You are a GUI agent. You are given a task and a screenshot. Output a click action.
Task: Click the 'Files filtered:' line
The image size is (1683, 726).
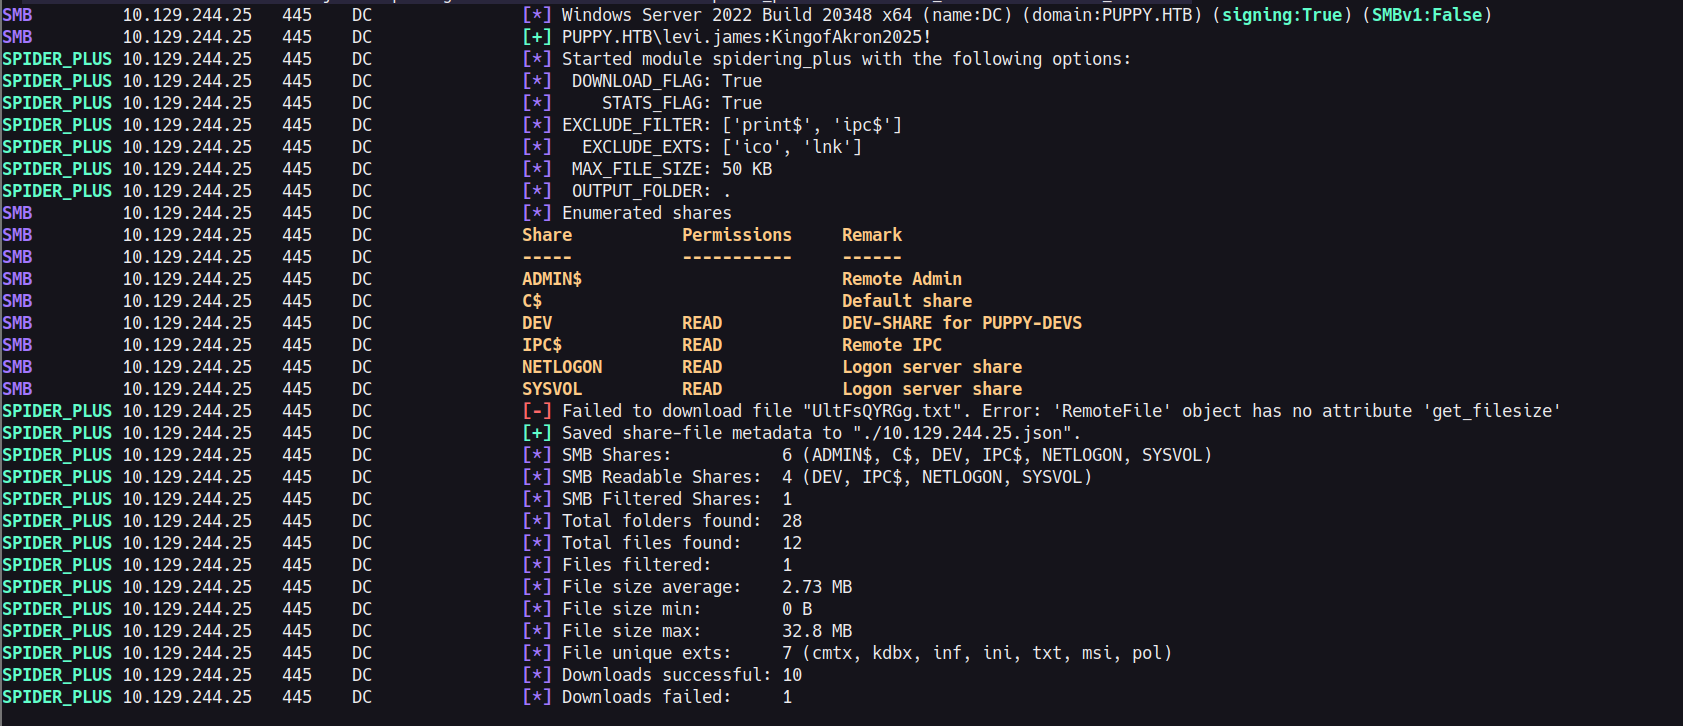click(677, 565)
